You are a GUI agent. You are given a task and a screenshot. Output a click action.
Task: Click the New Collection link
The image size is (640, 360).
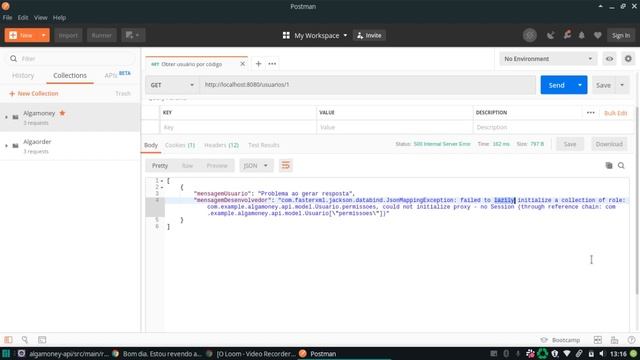[34, 93]
